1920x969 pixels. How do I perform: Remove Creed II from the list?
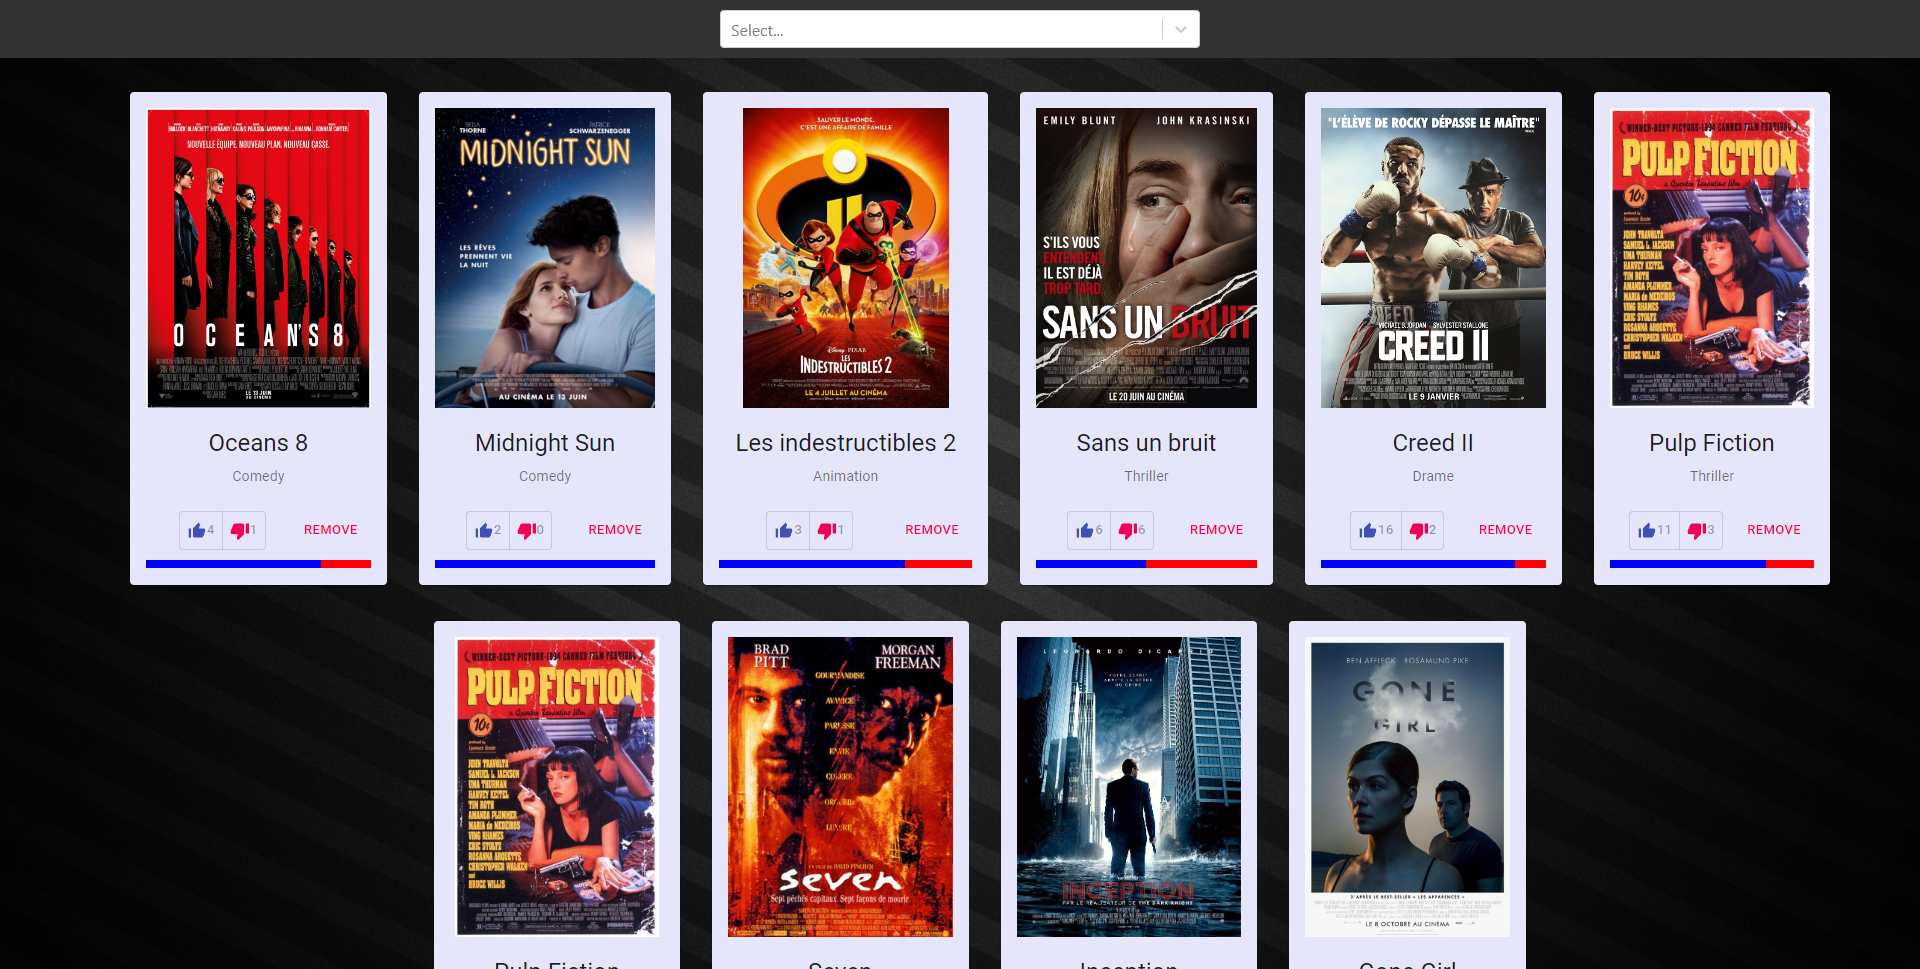1505,530
